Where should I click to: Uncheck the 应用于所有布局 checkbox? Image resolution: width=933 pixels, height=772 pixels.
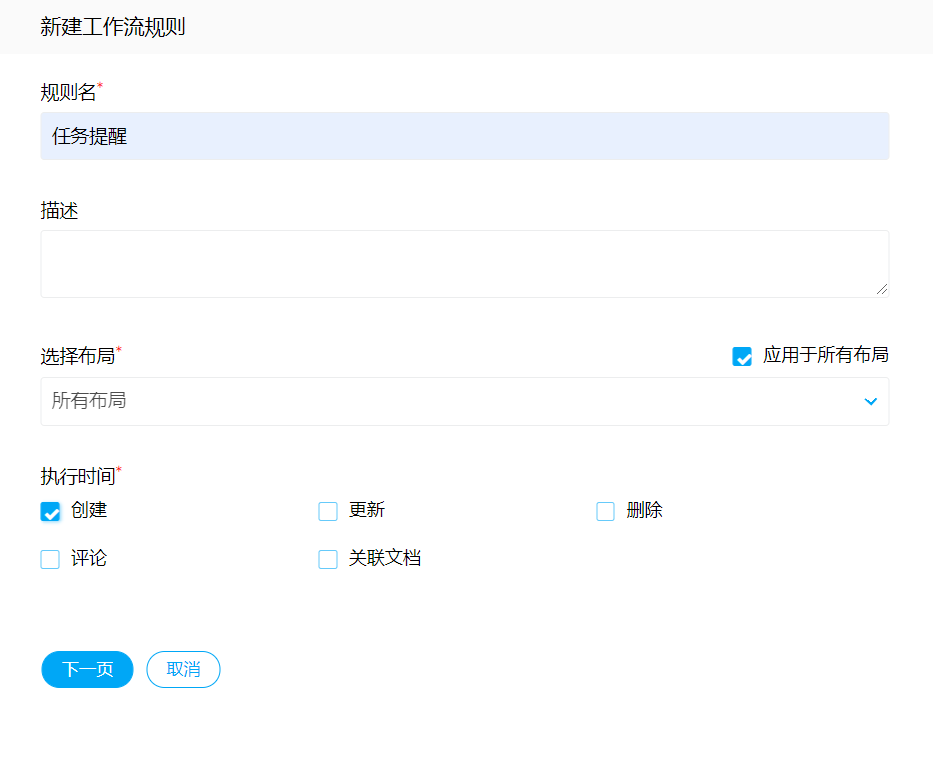(742, 357)
